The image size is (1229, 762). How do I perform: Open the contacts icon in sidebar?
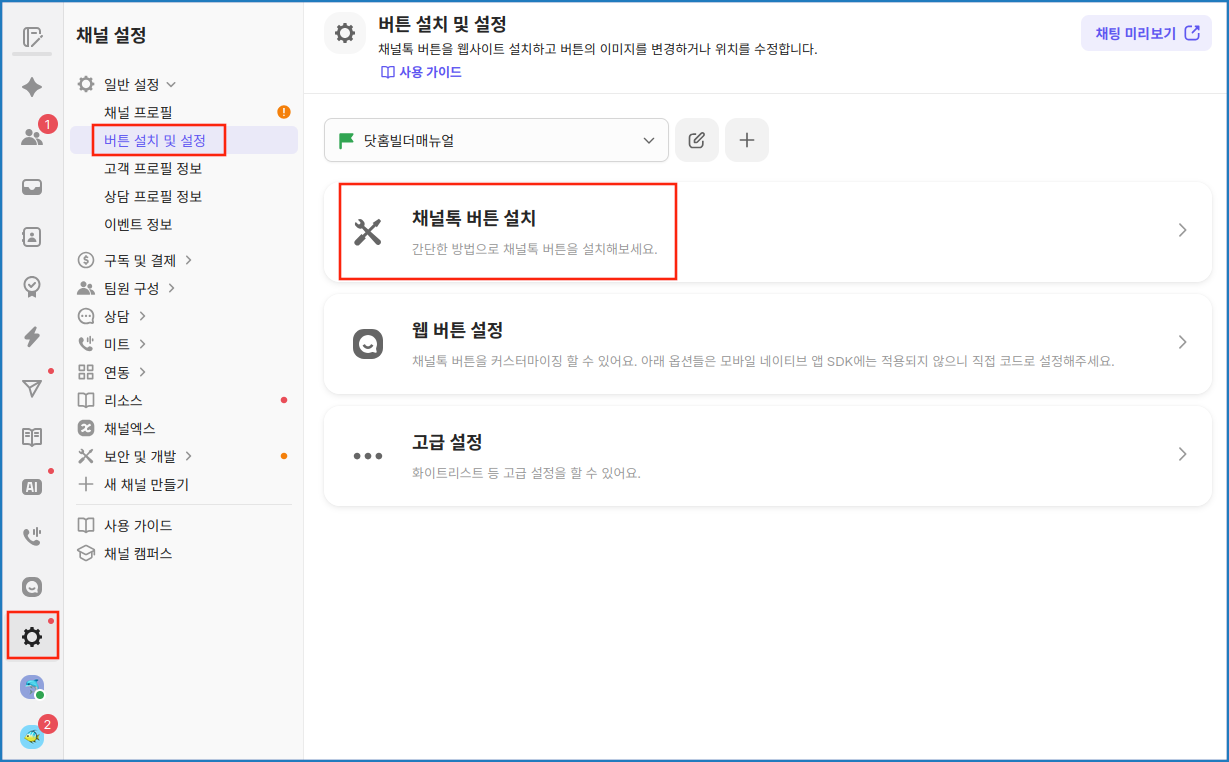pos(32,237)
